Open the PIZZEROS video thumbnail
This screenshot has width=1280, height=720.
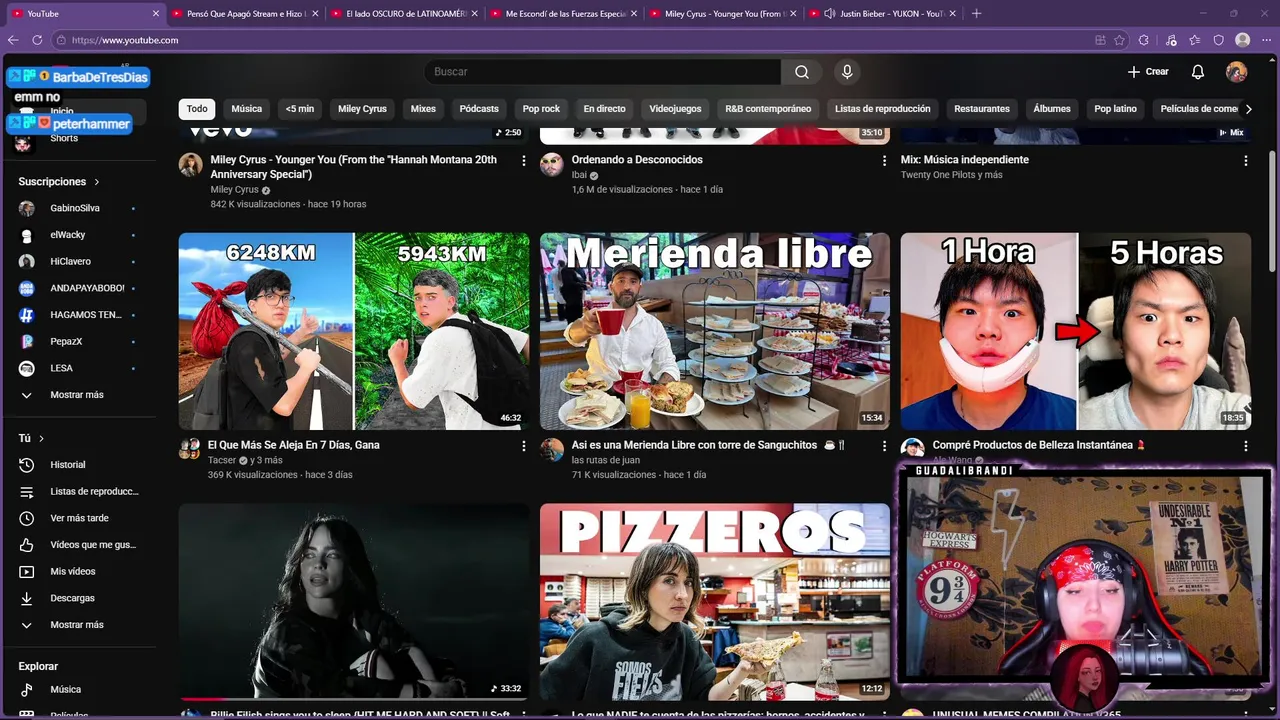tap(715, 602)
